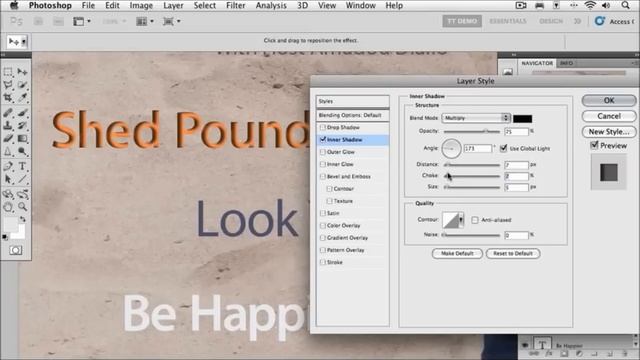This screenshot has width=640, height=360.
Task: Select the Lasso tool
Action: [x=8, y=85]
